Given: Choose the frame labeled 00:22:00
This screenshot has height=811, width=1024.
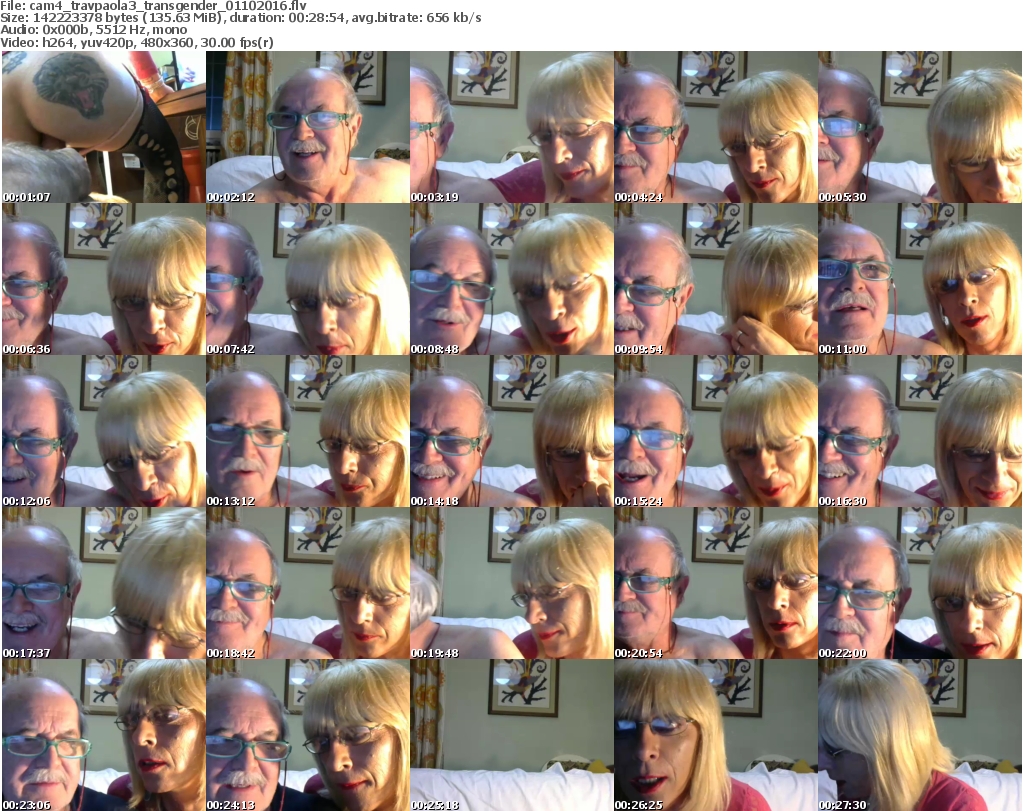Looking at the screenshot, I should 920,583.
